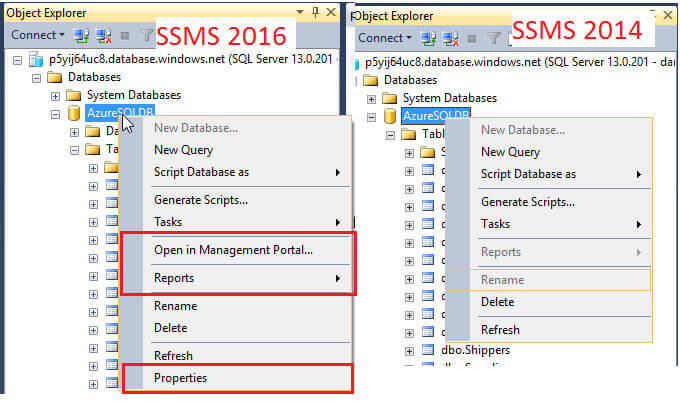The image size is (680, 401).
Task: Click Databases folder icon in SSMS 2014
Action: click(x=370, y=80)
